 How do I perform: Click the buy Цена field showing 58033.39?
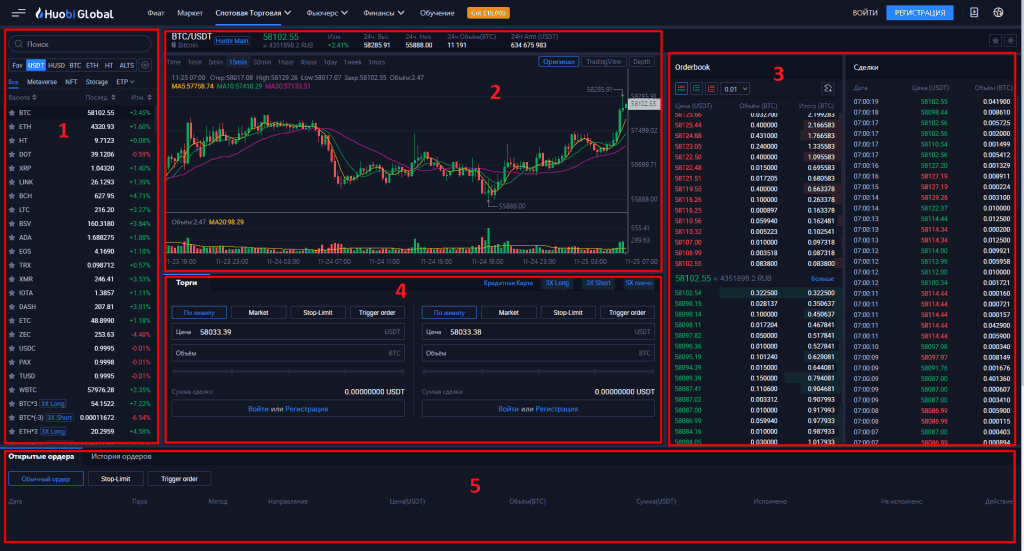[x=288, y=332]
